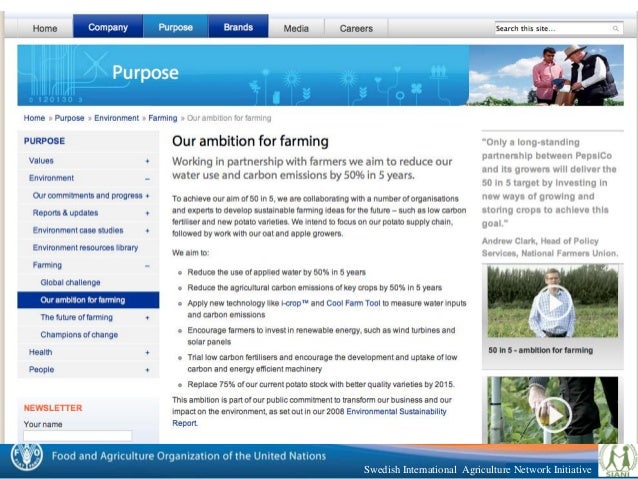
Task: Click the Our ambition for farming heading
Action: click(x=250, y=141)
